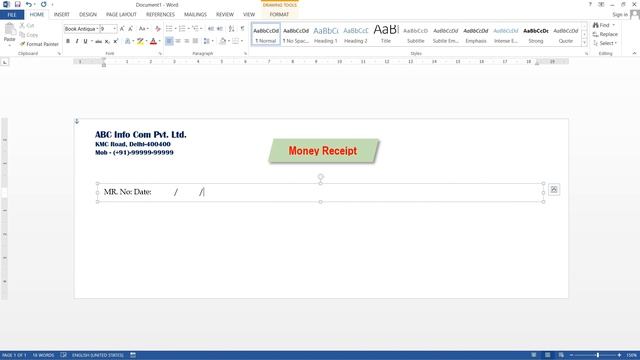Click the Paste button
640x360 pixels.
(x=9, y=33)
